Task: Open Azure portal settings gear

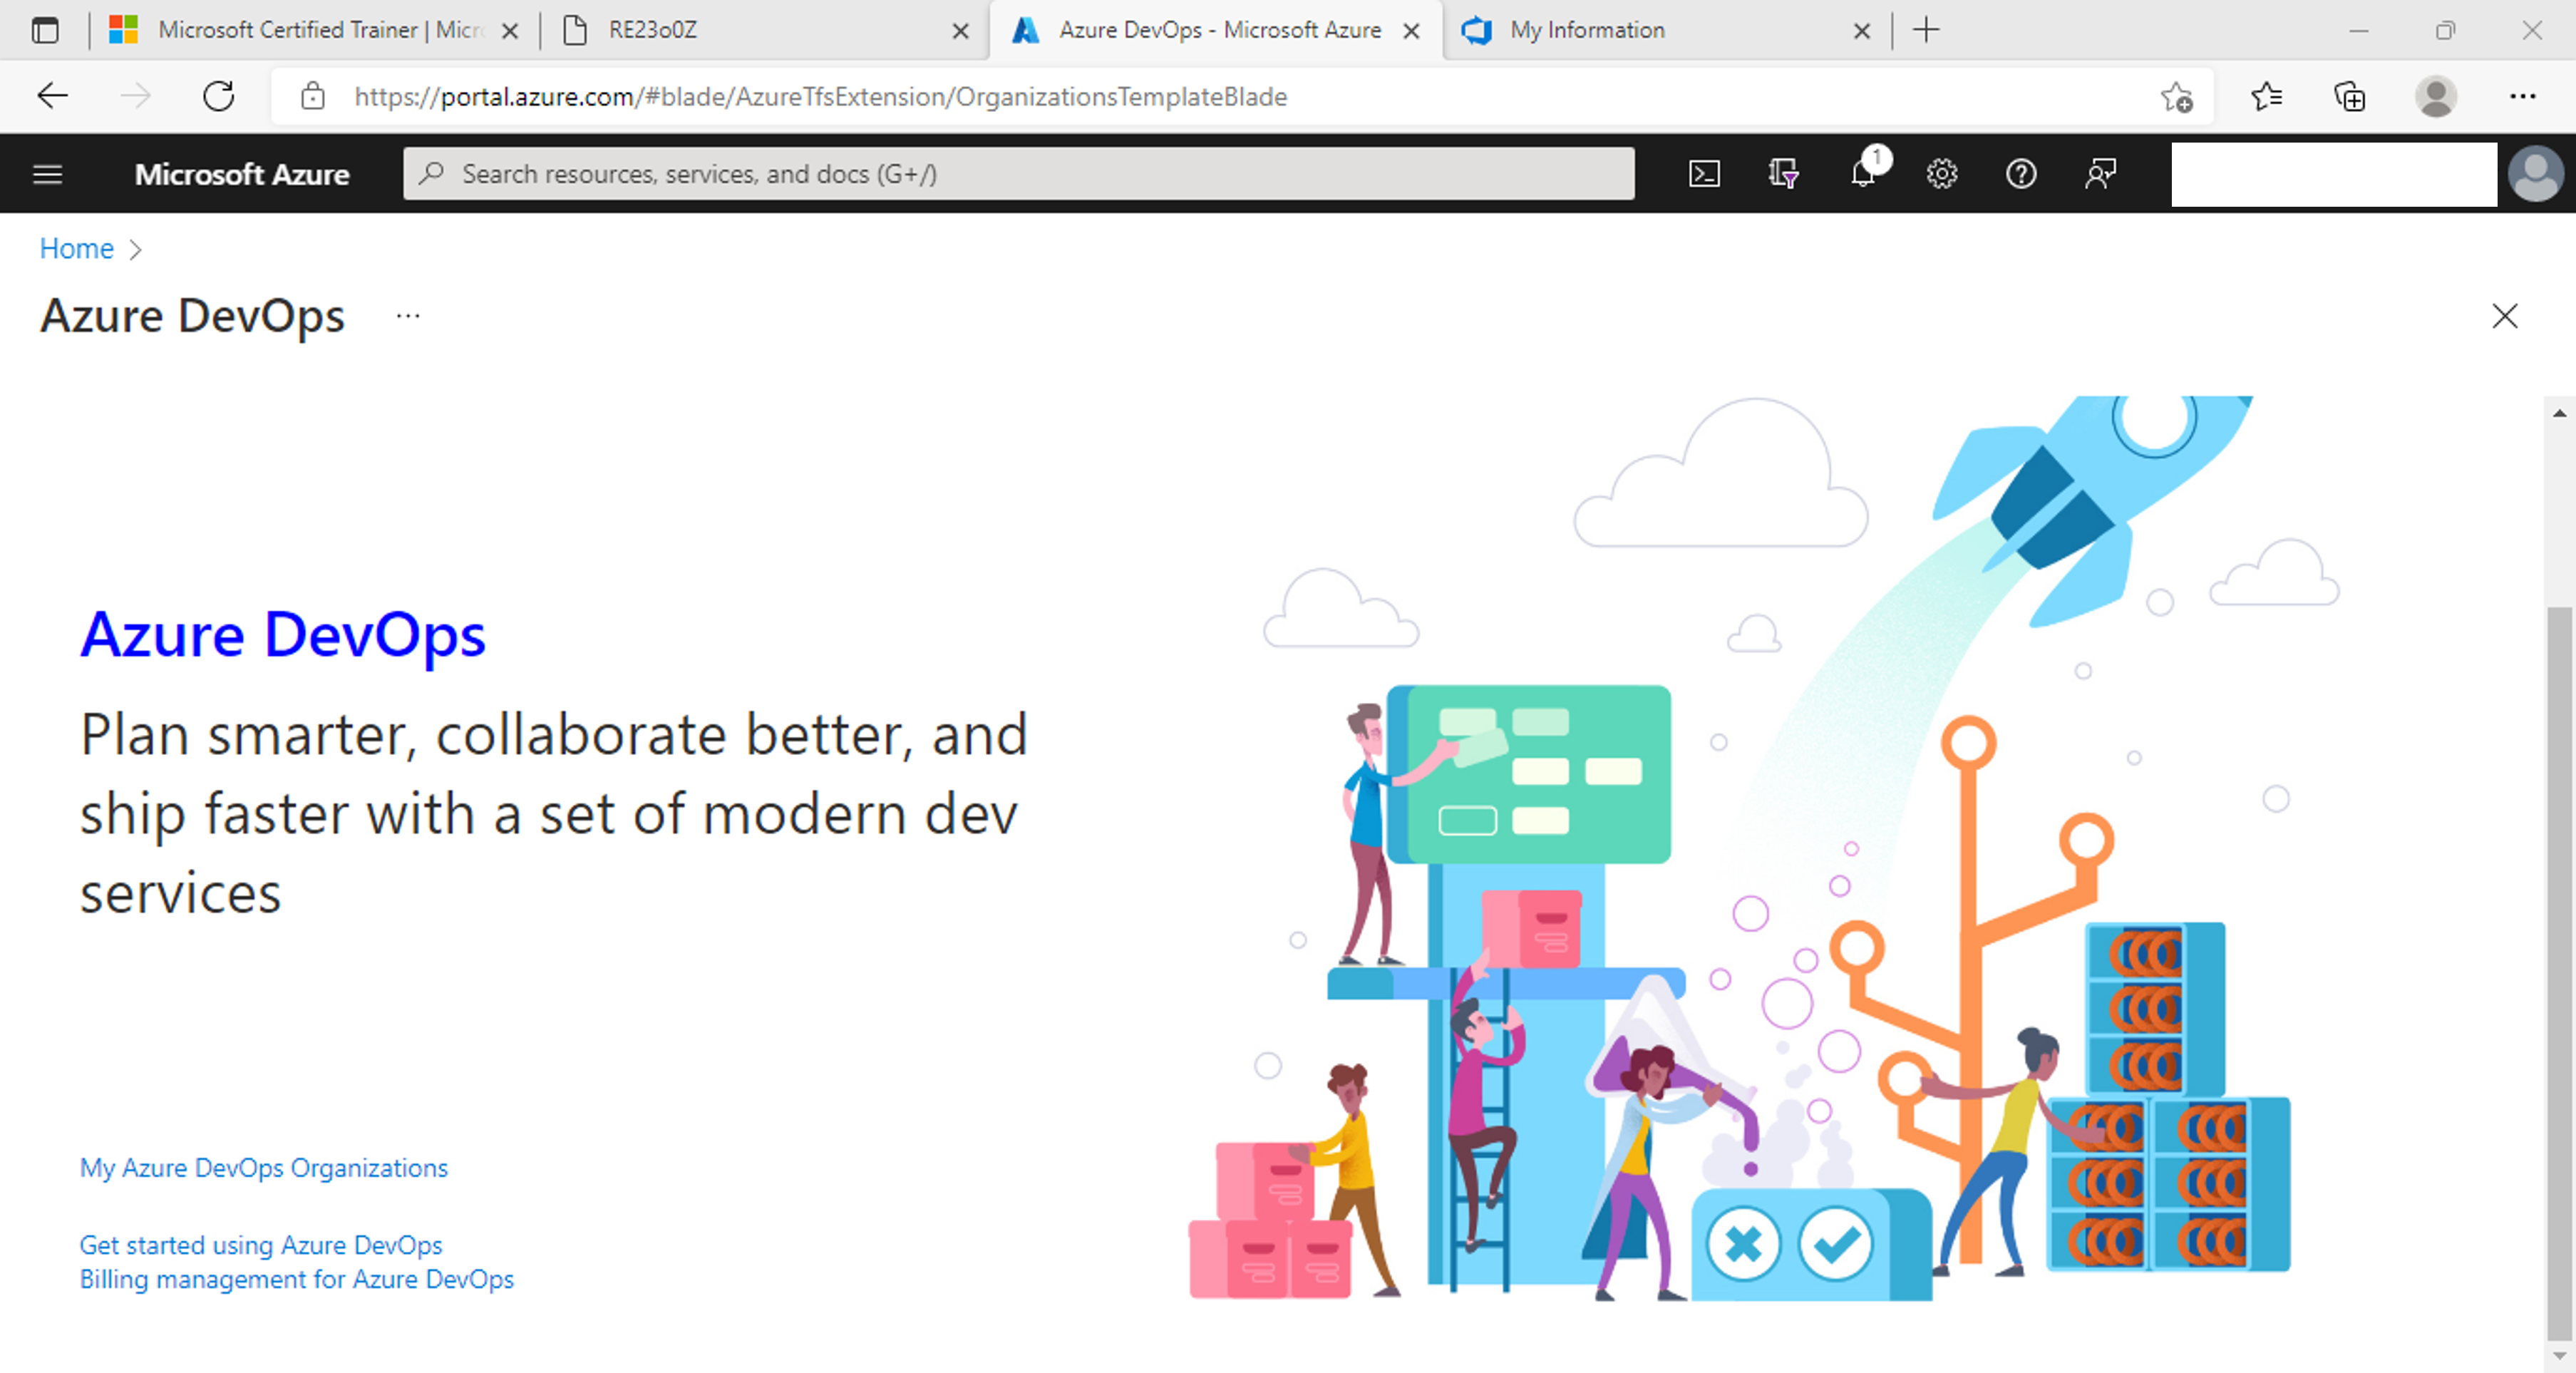Action: (1942, 174)
